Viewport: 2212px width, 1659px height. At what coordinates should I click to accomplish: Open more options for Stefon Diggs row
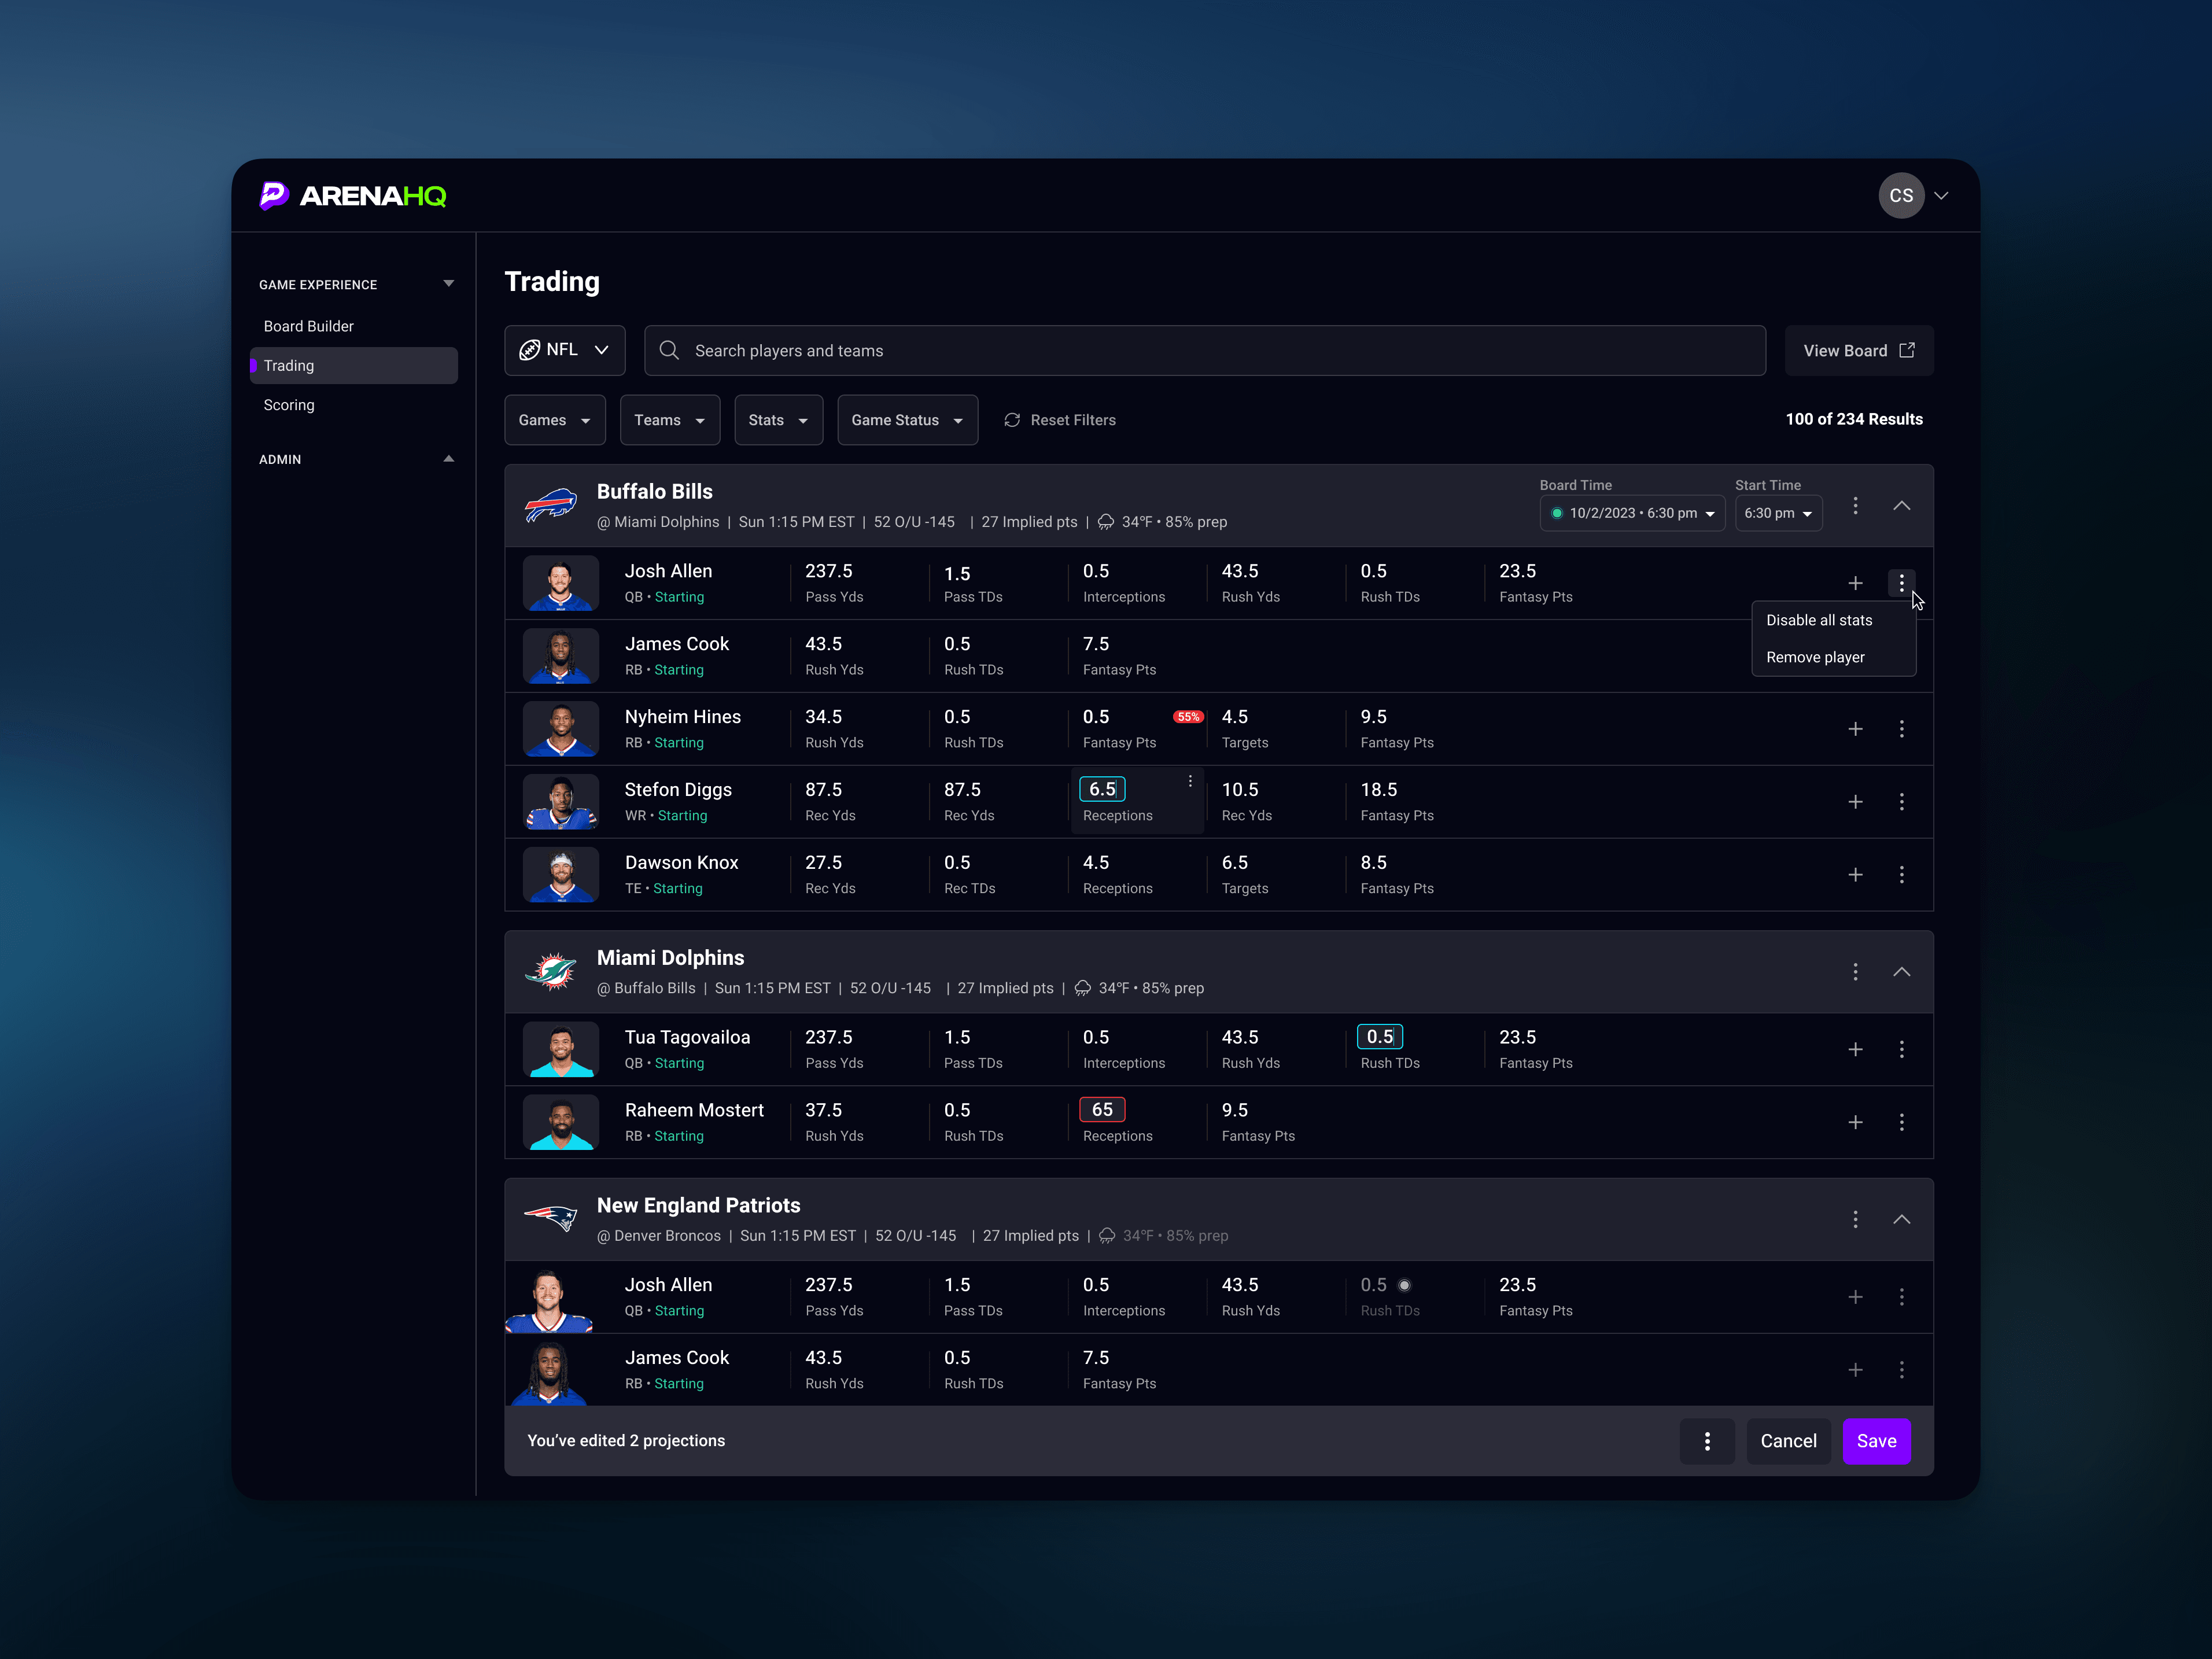(1901, 802)
